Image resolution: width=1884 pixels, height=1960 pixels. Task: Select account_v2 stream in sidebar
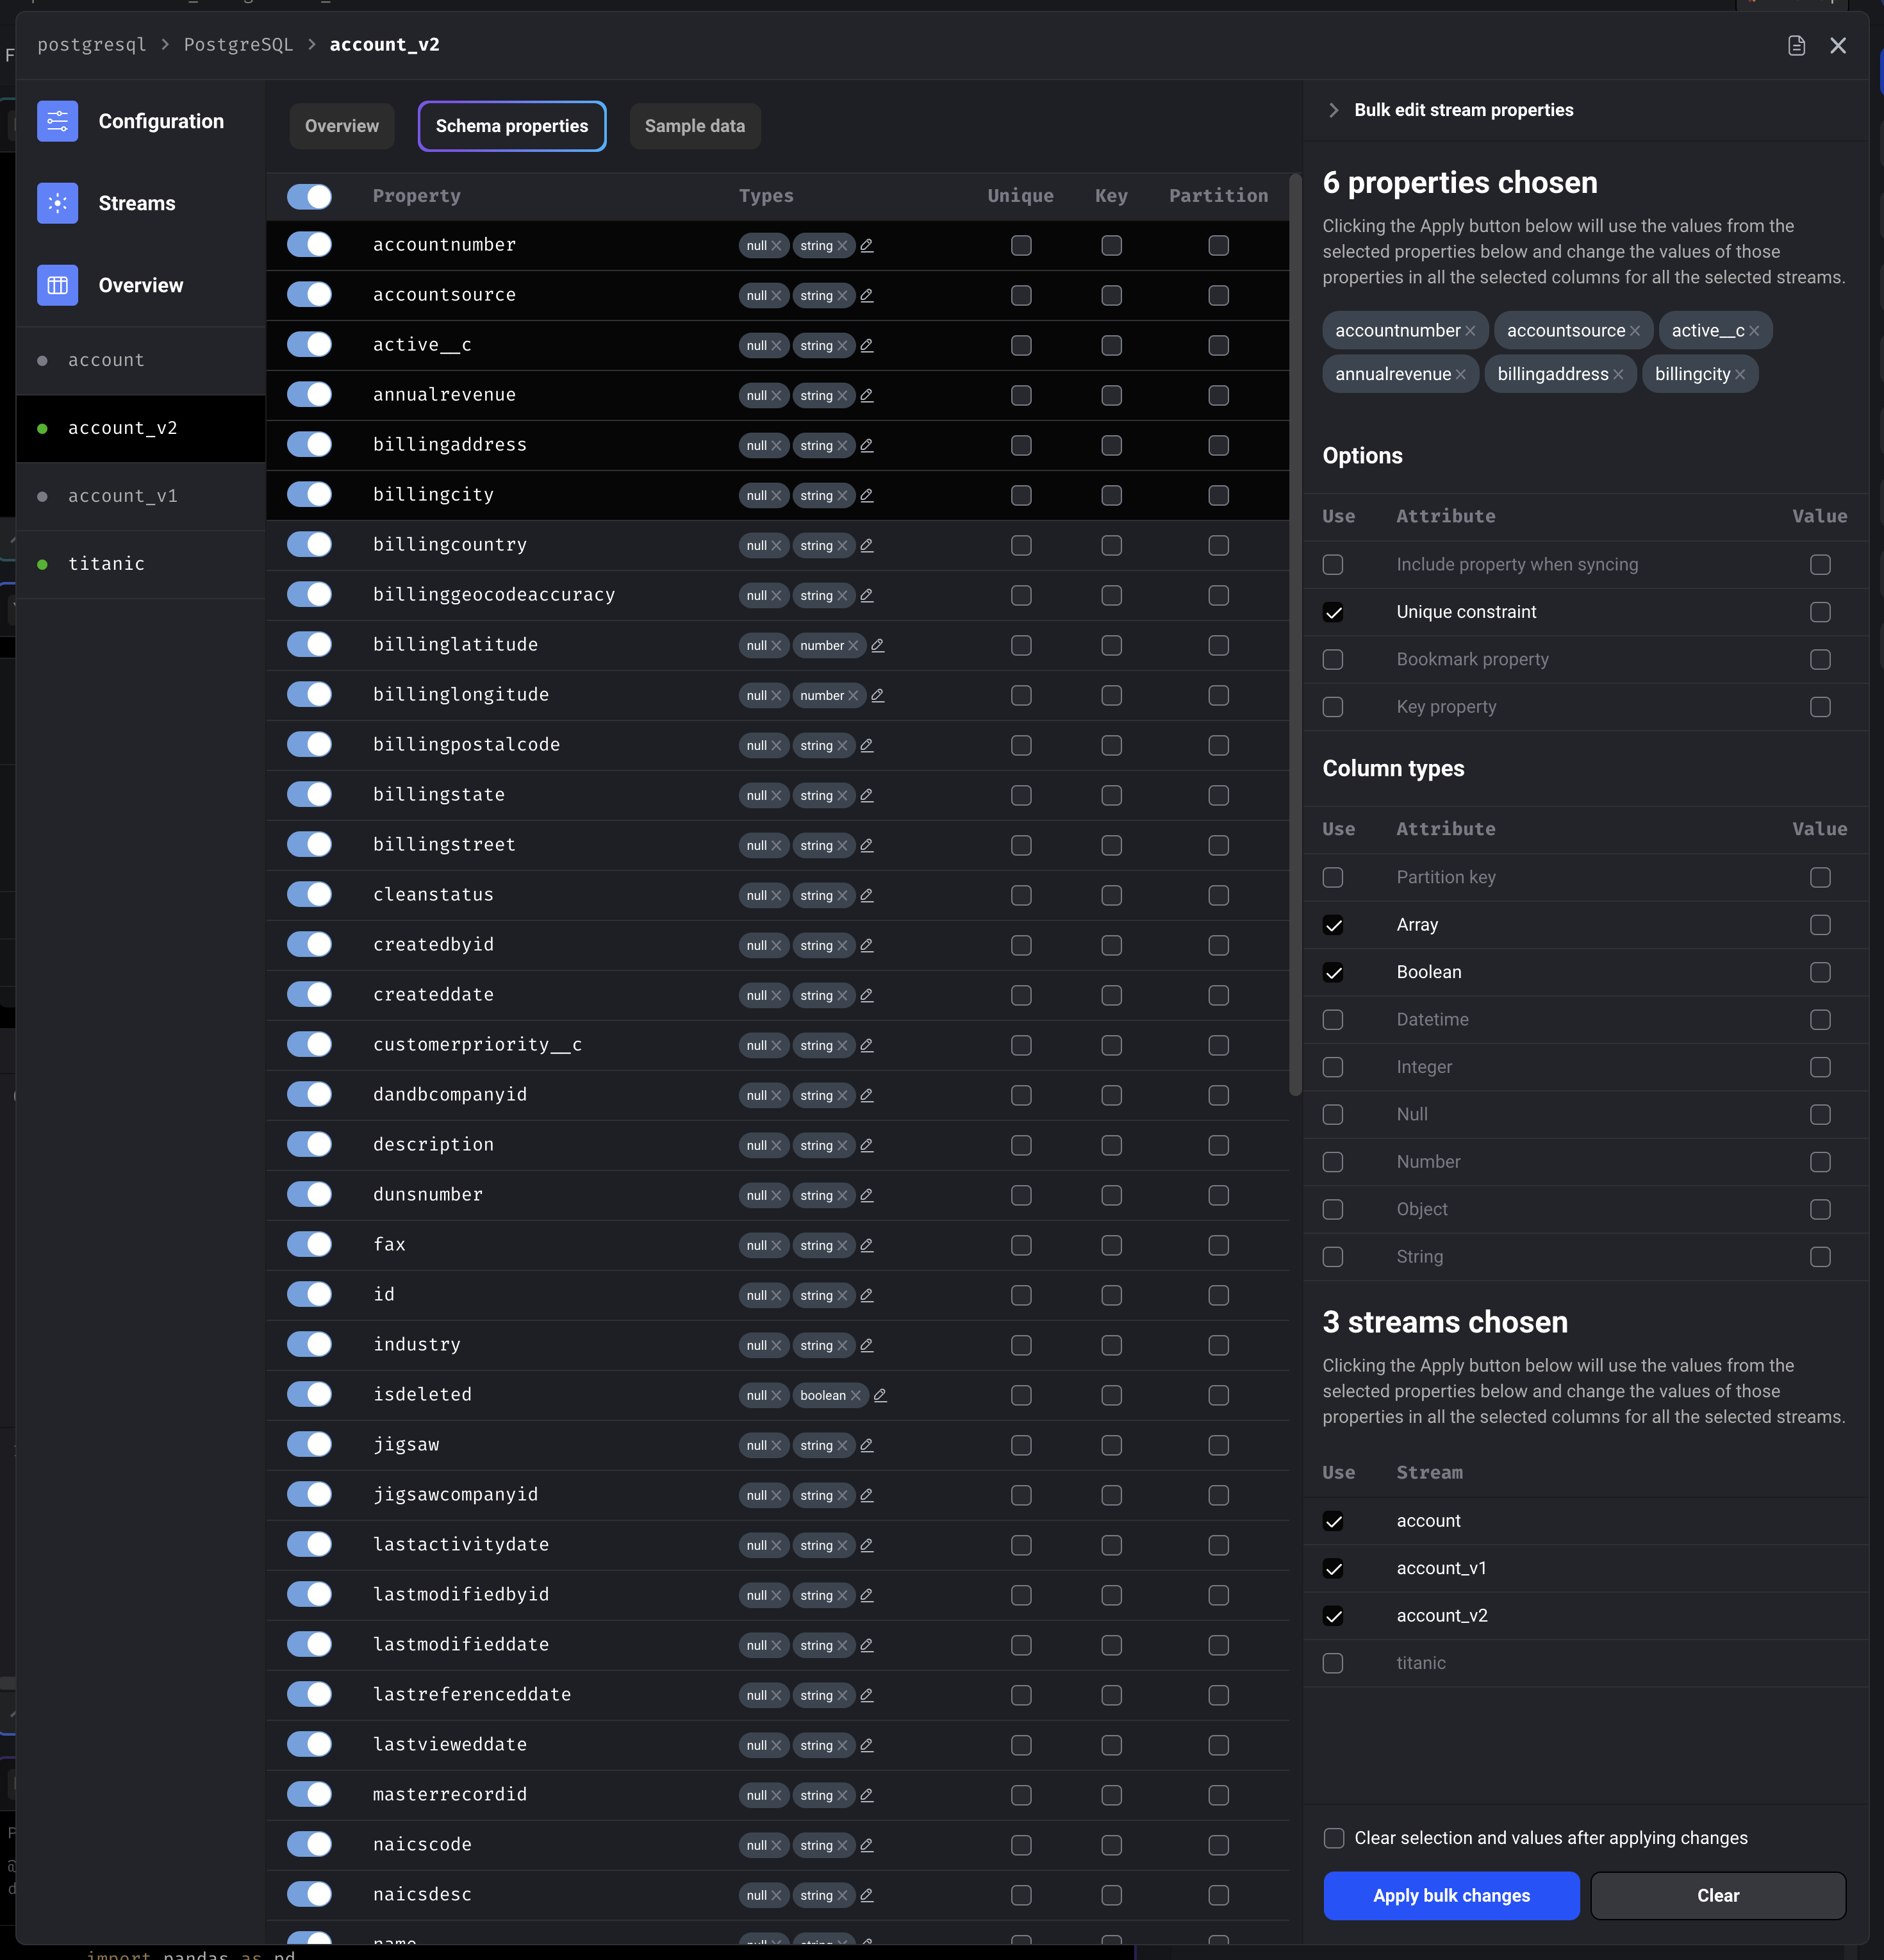click(x=141, y=429)
